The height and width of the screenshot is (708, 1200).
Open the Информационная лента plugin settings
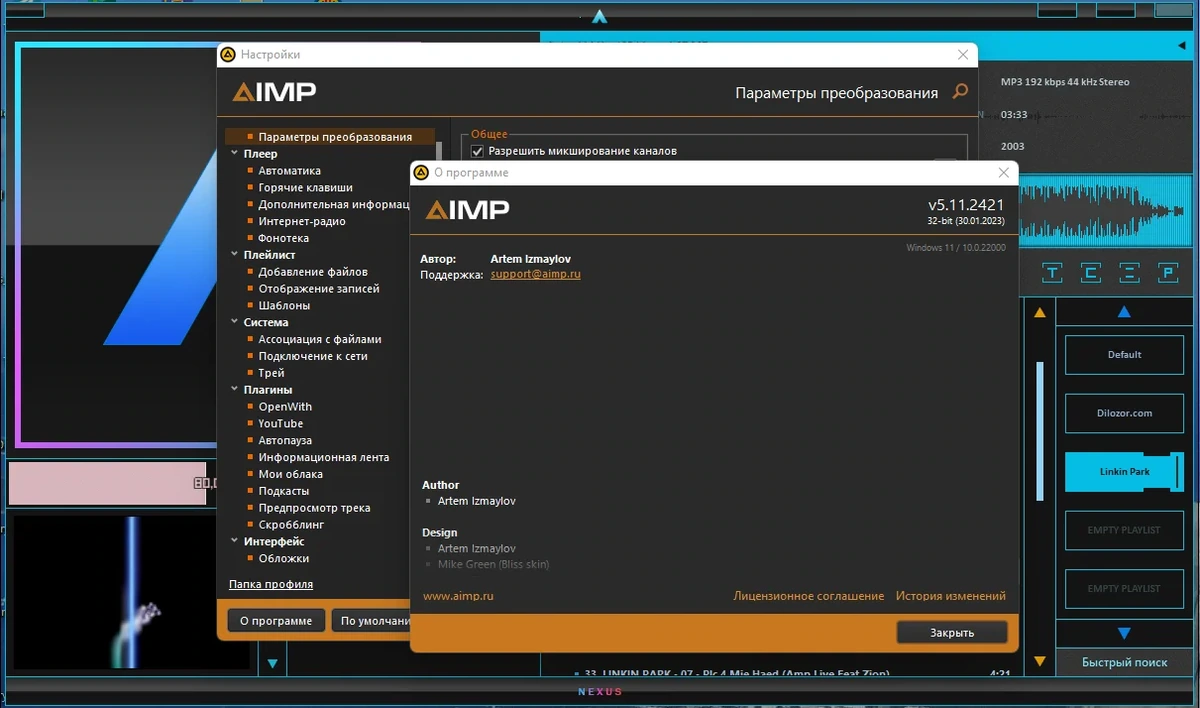(x=324, y=457)
